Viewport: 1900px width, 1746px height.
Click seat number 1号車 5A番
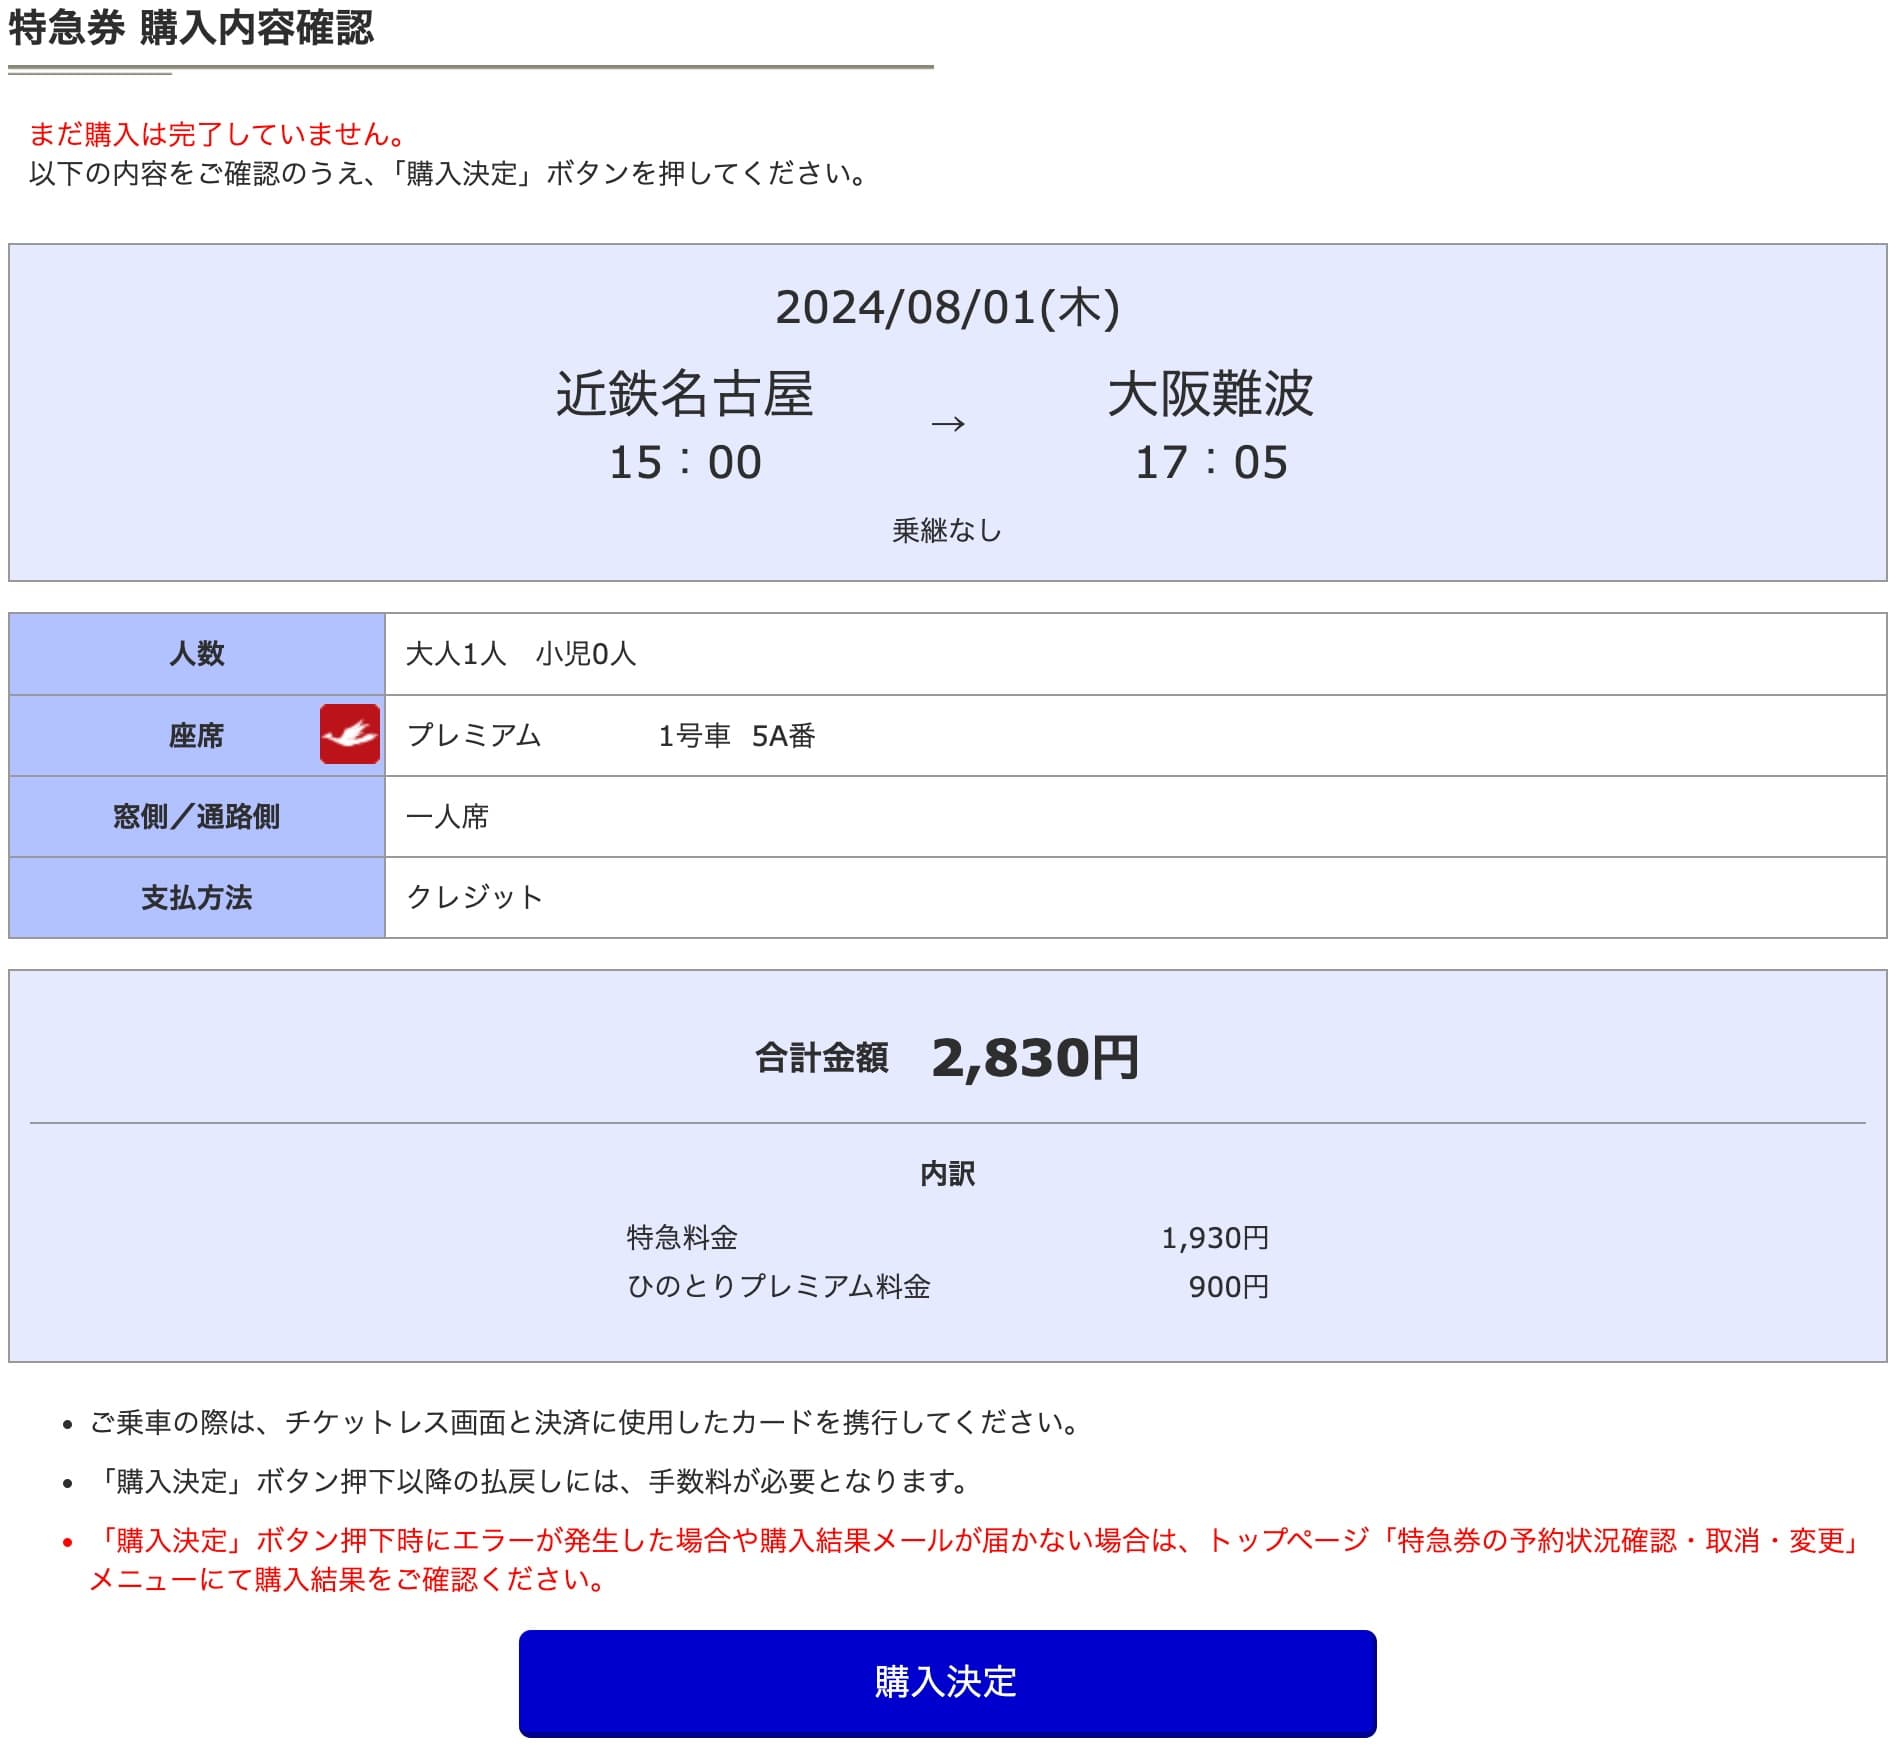tap(736, 736)
